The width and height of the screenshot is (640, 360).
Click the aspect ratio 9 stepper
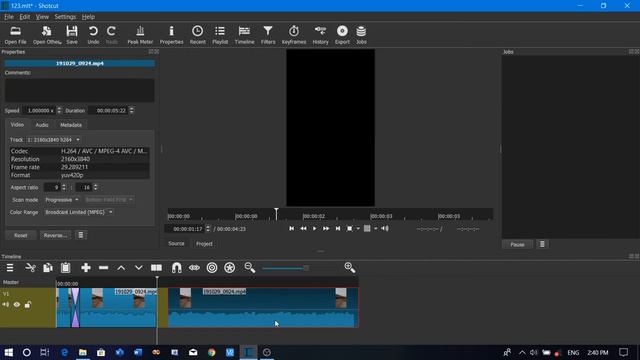64,187
